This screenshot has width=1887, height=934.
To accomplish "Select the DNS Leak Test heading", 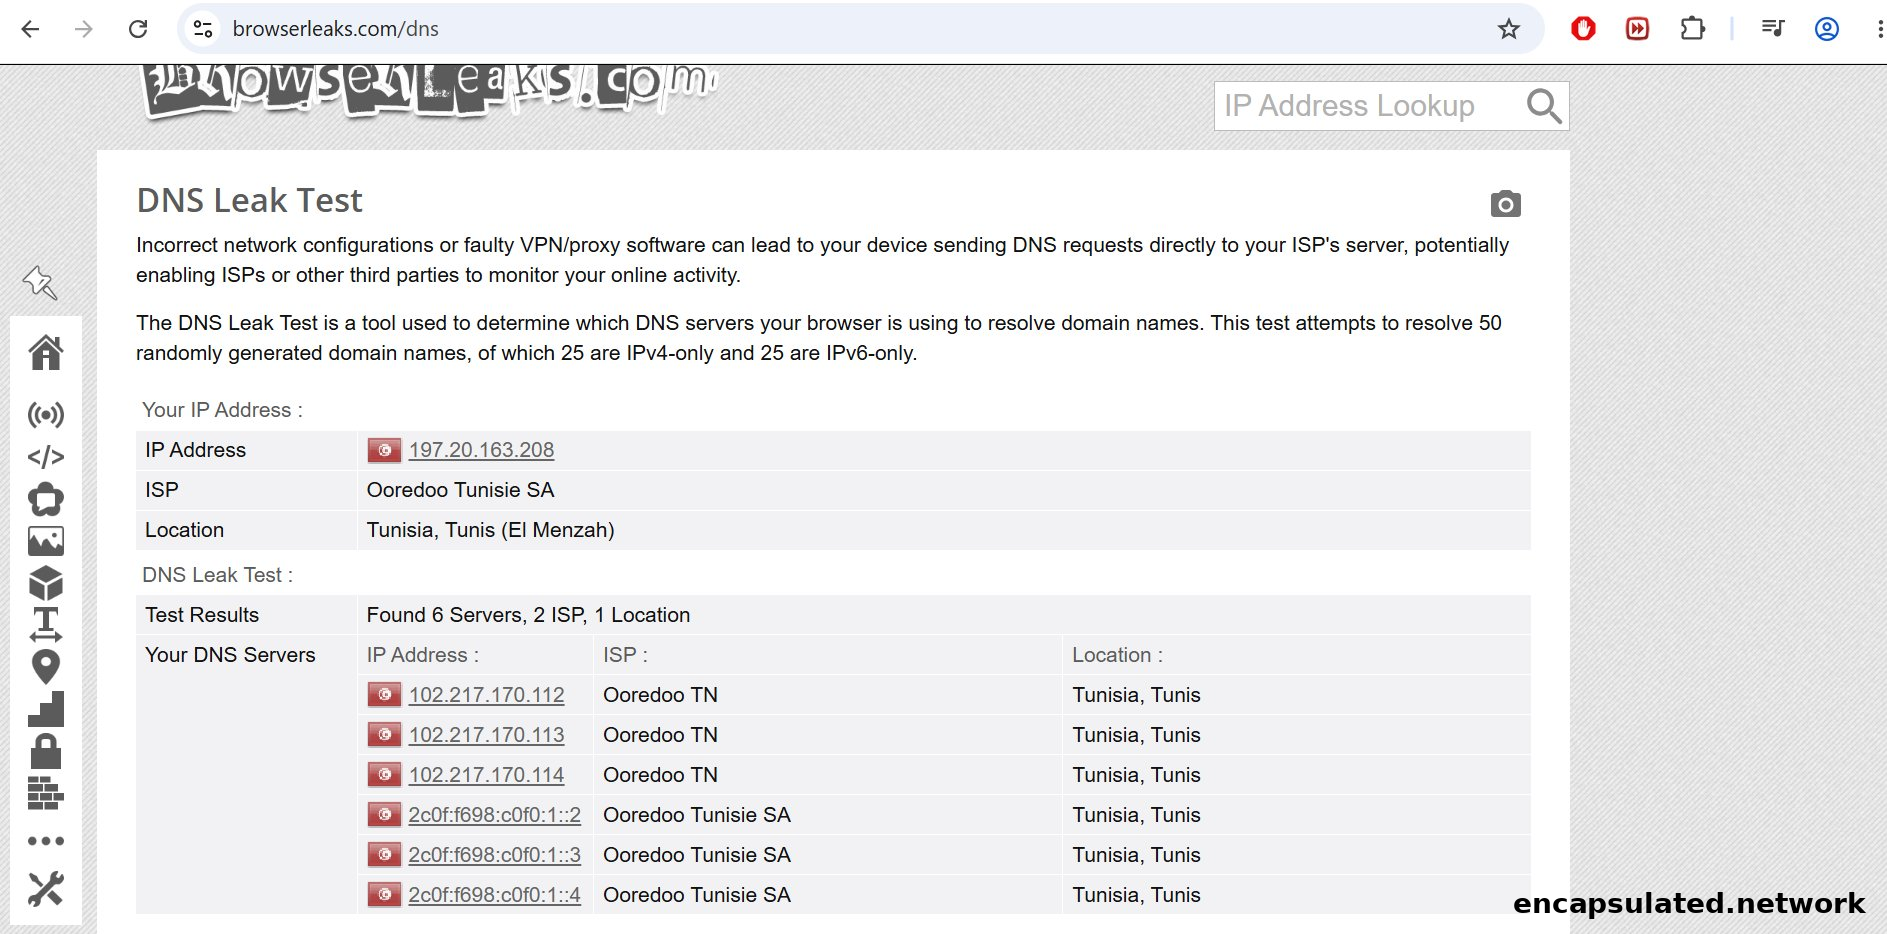I will [249, 201].
